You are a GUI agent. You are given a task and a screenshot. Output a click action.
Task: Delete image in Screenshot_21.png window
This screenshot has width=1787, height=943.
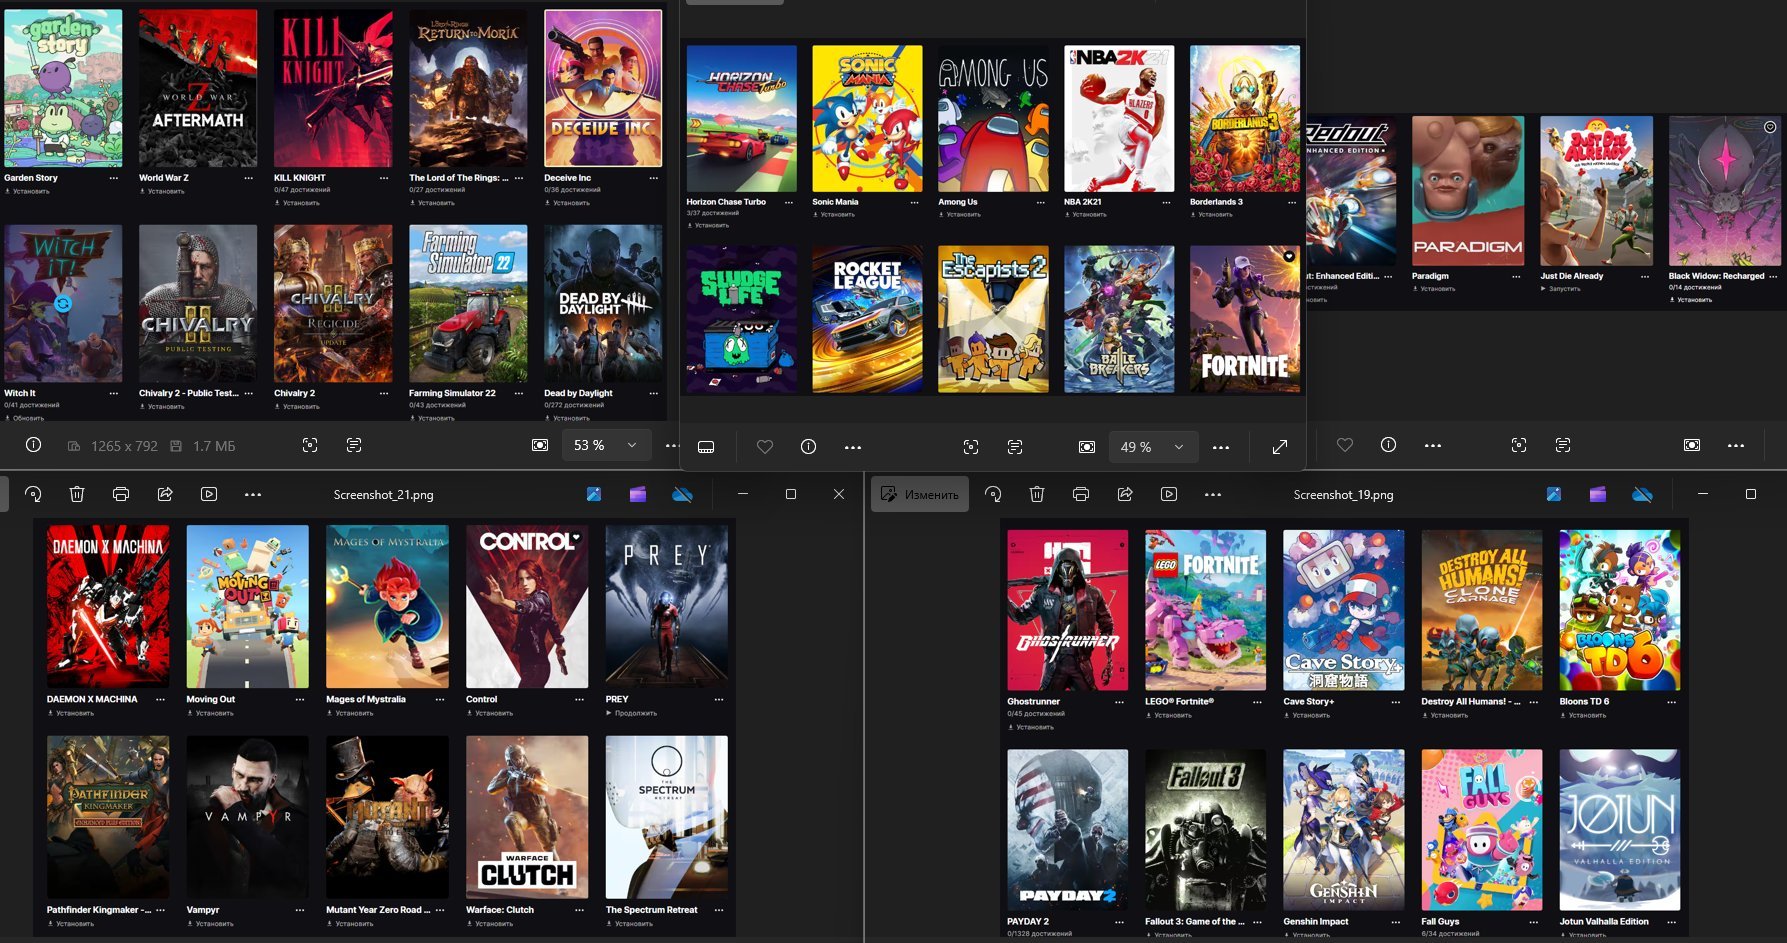77,494
